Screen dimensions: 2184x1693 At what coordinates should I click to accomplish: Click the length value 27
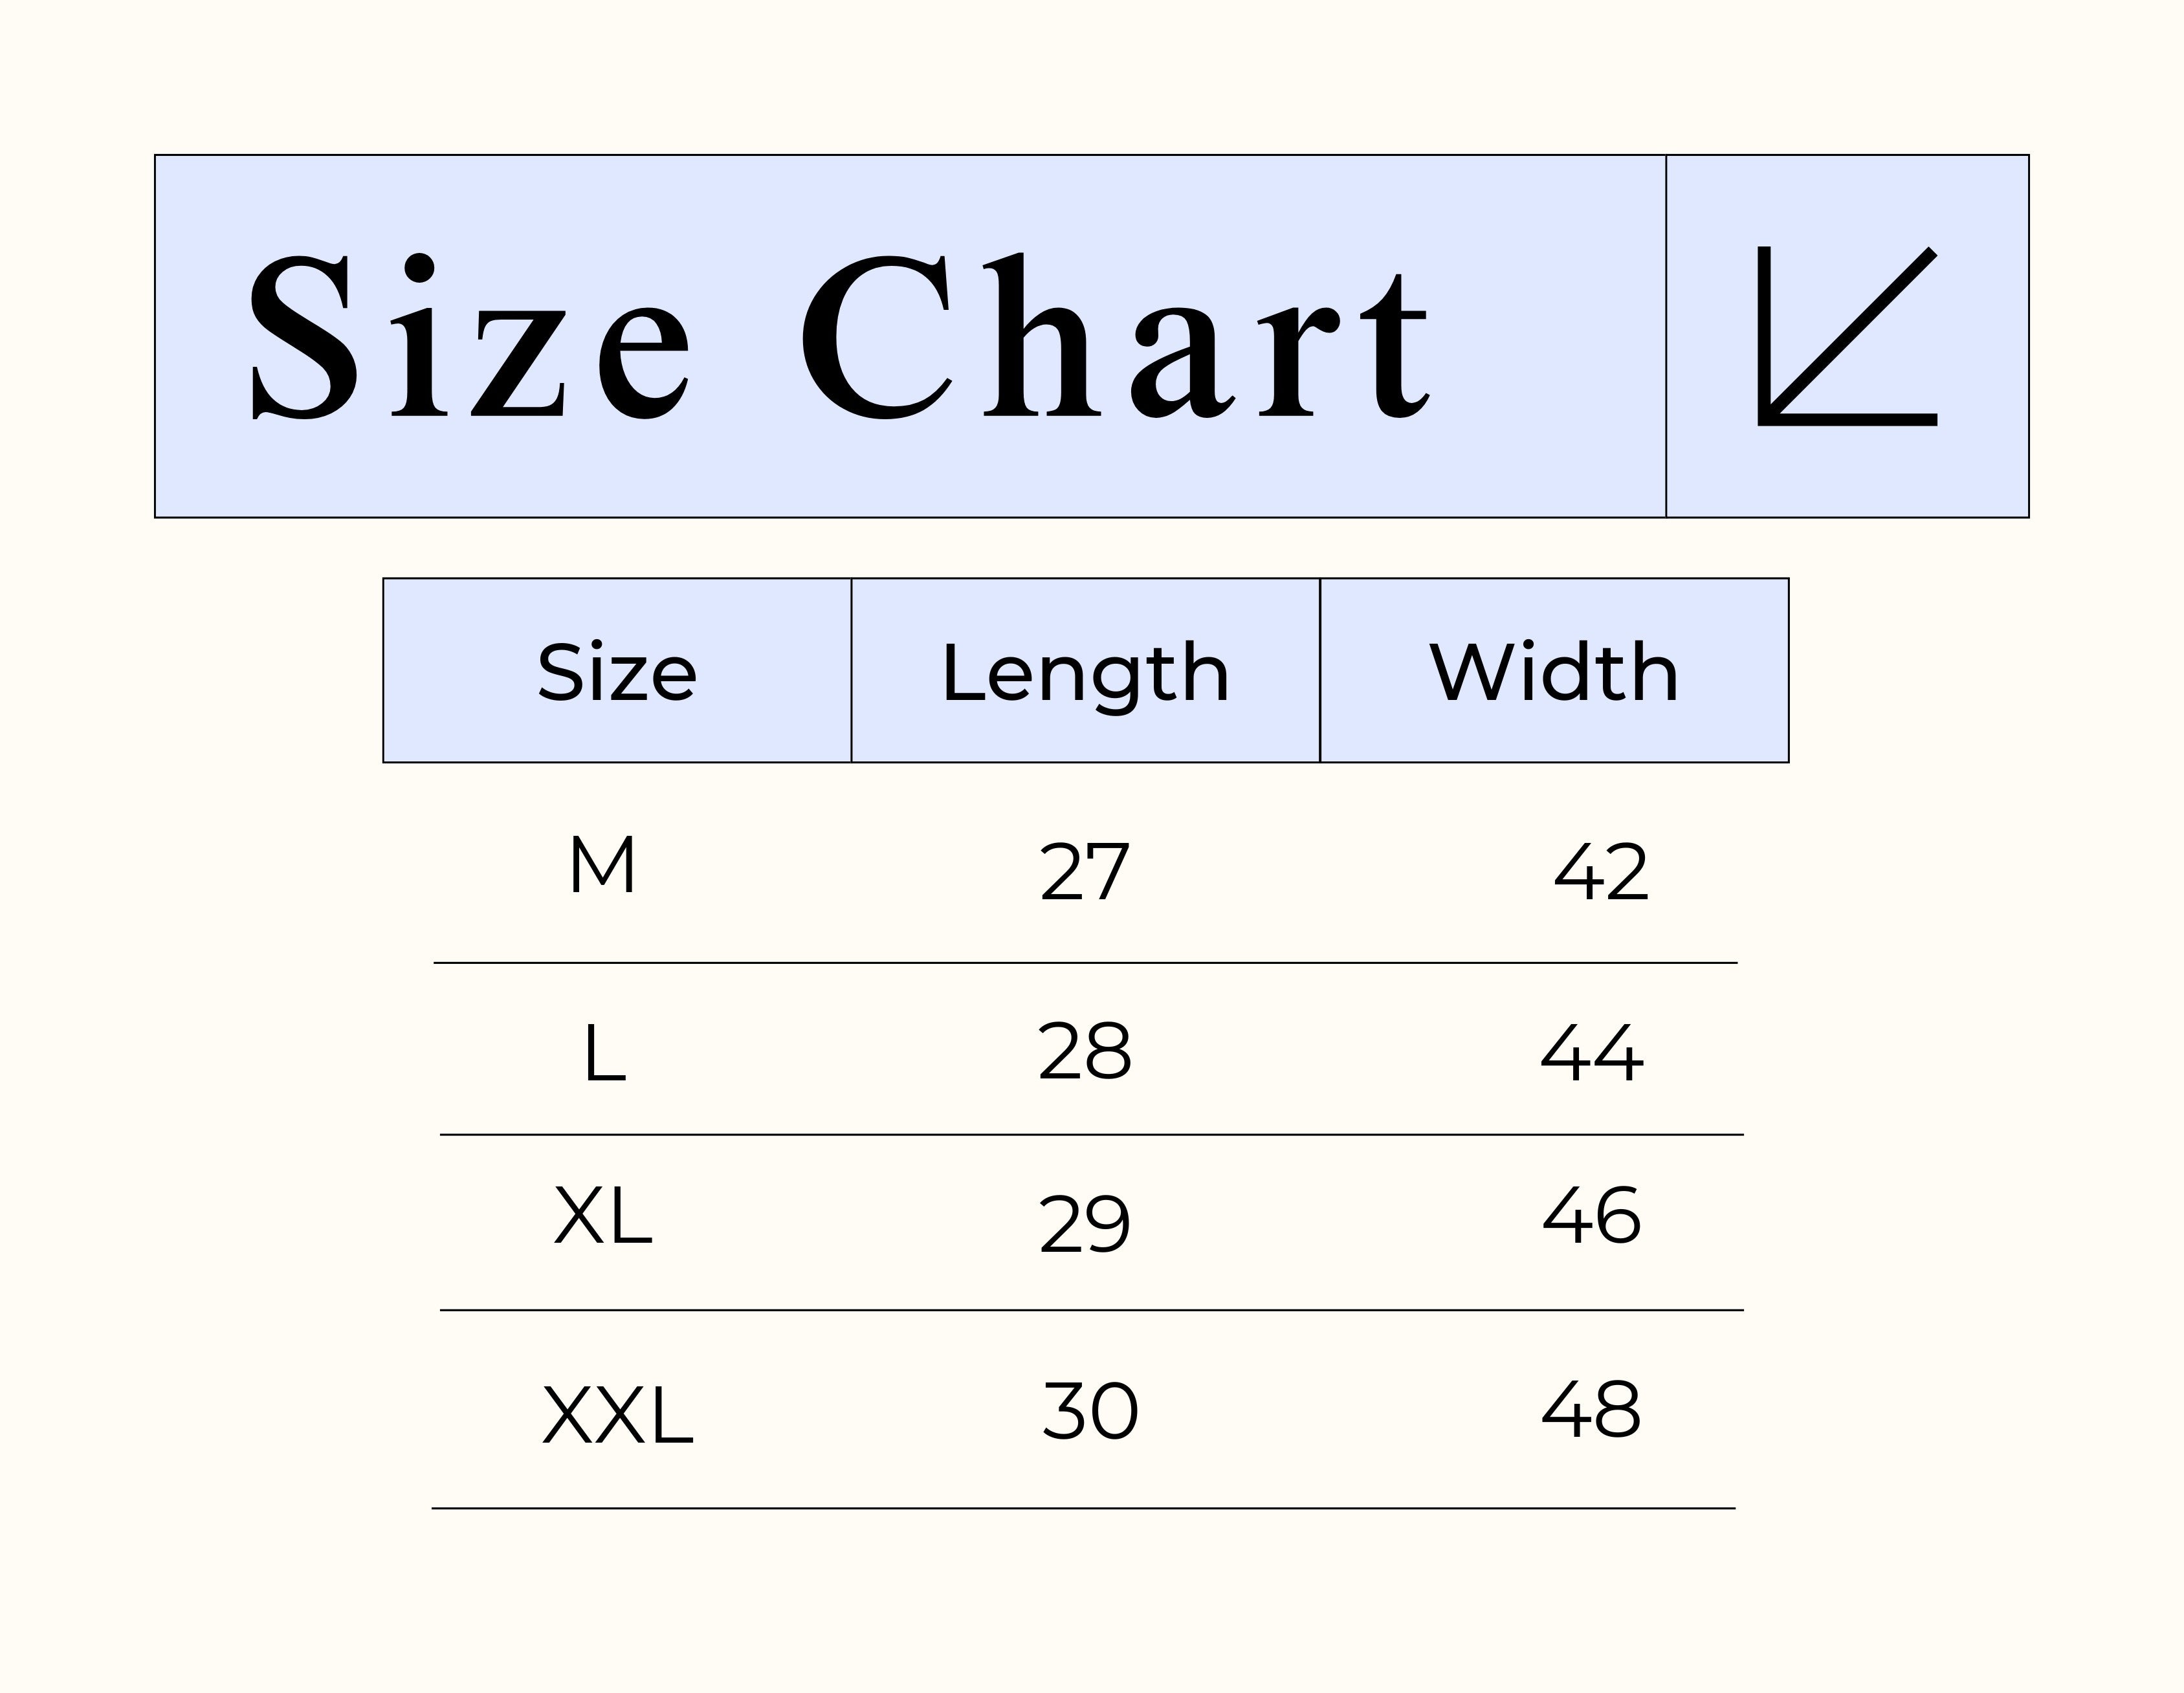click(1084, 872)
